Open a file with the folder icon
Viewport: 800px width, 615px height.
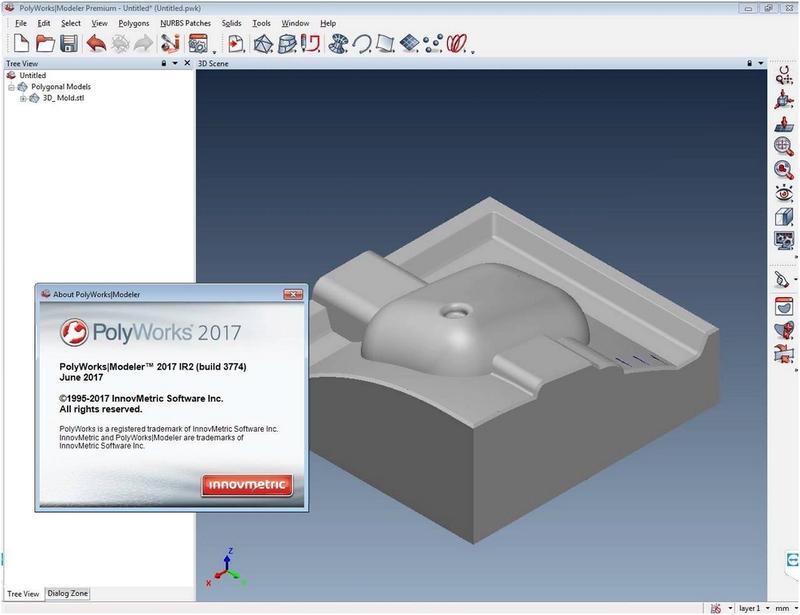(x=45, y=43)
